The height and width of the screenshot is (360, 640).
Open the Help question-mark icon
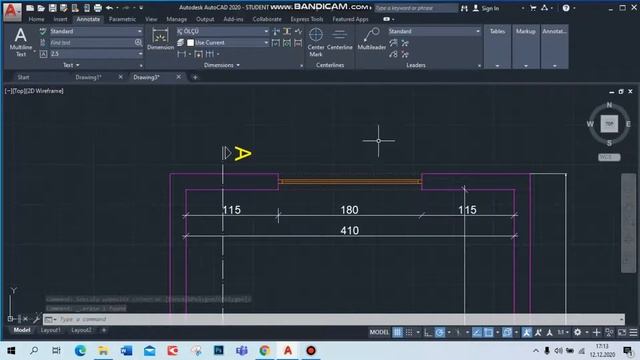click(566, 8)
